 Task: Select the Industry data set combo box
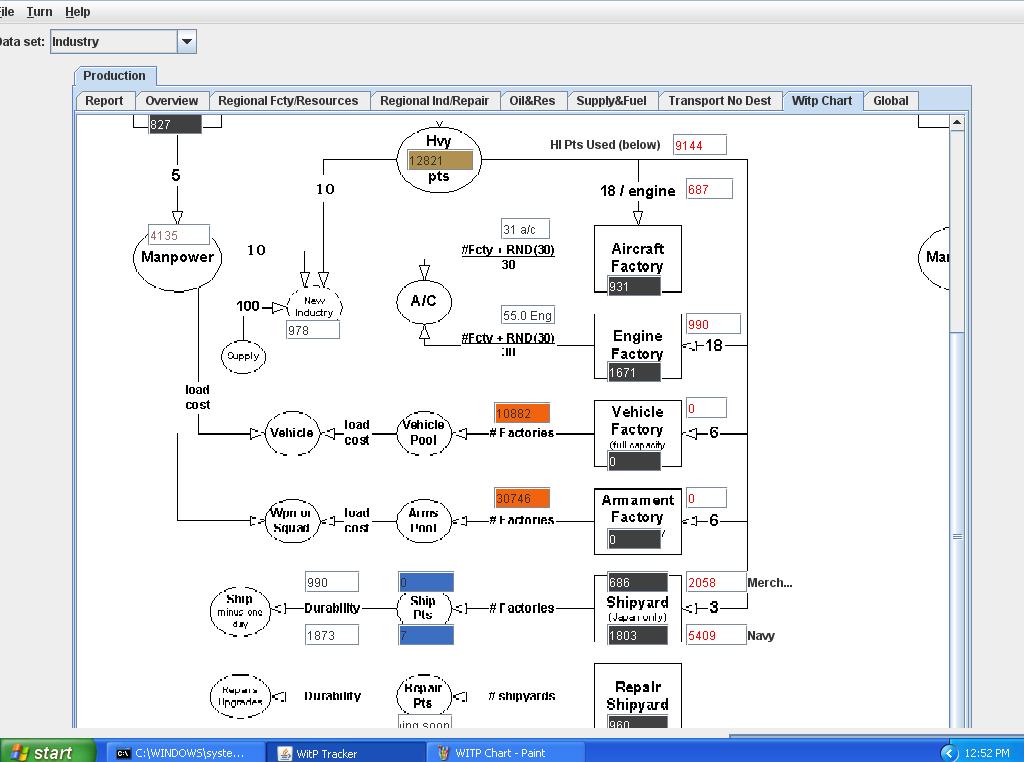point(123,42)
